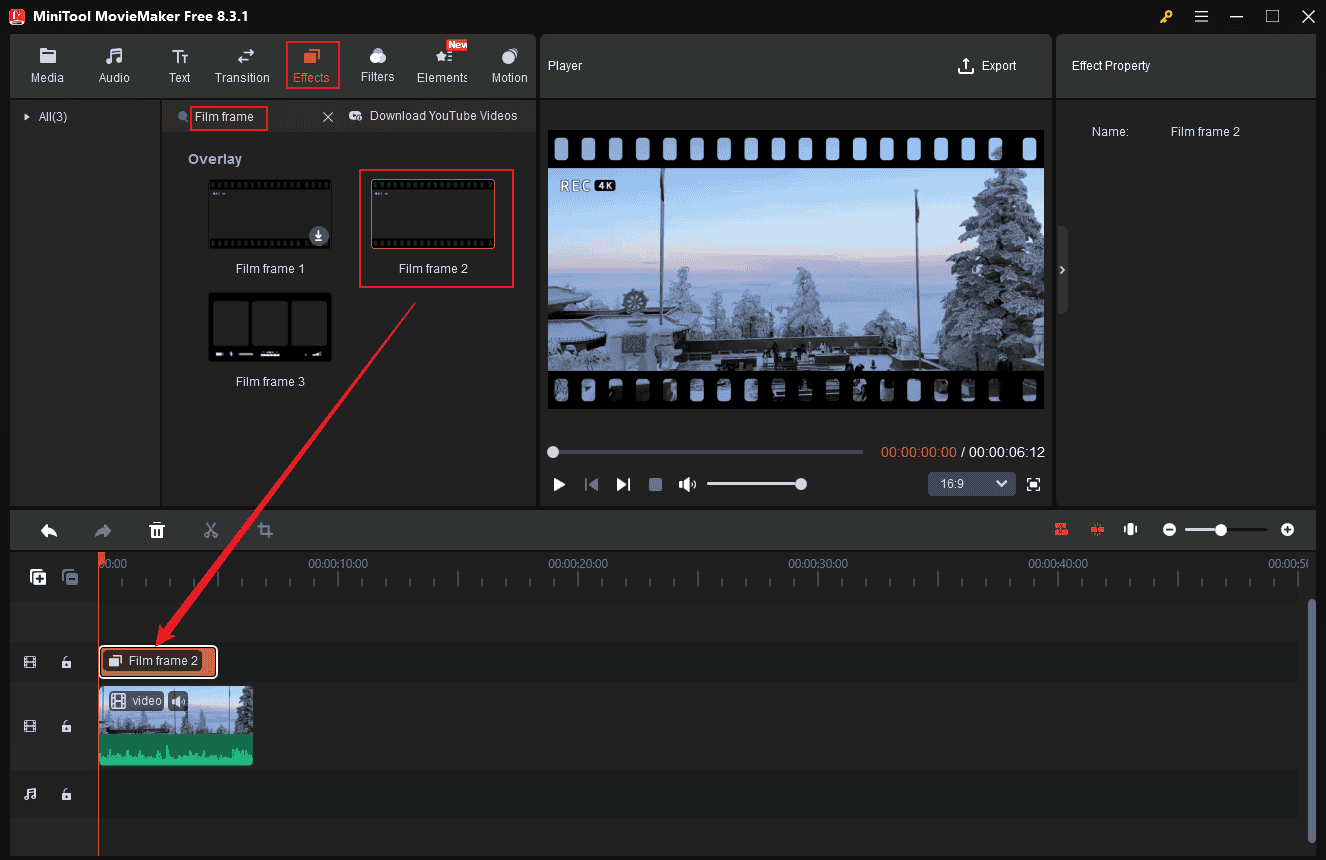Image resolution: width=1326 pixels, height=860 pixels.
Task: Open the Effects panel
Action: pos(312,65)
